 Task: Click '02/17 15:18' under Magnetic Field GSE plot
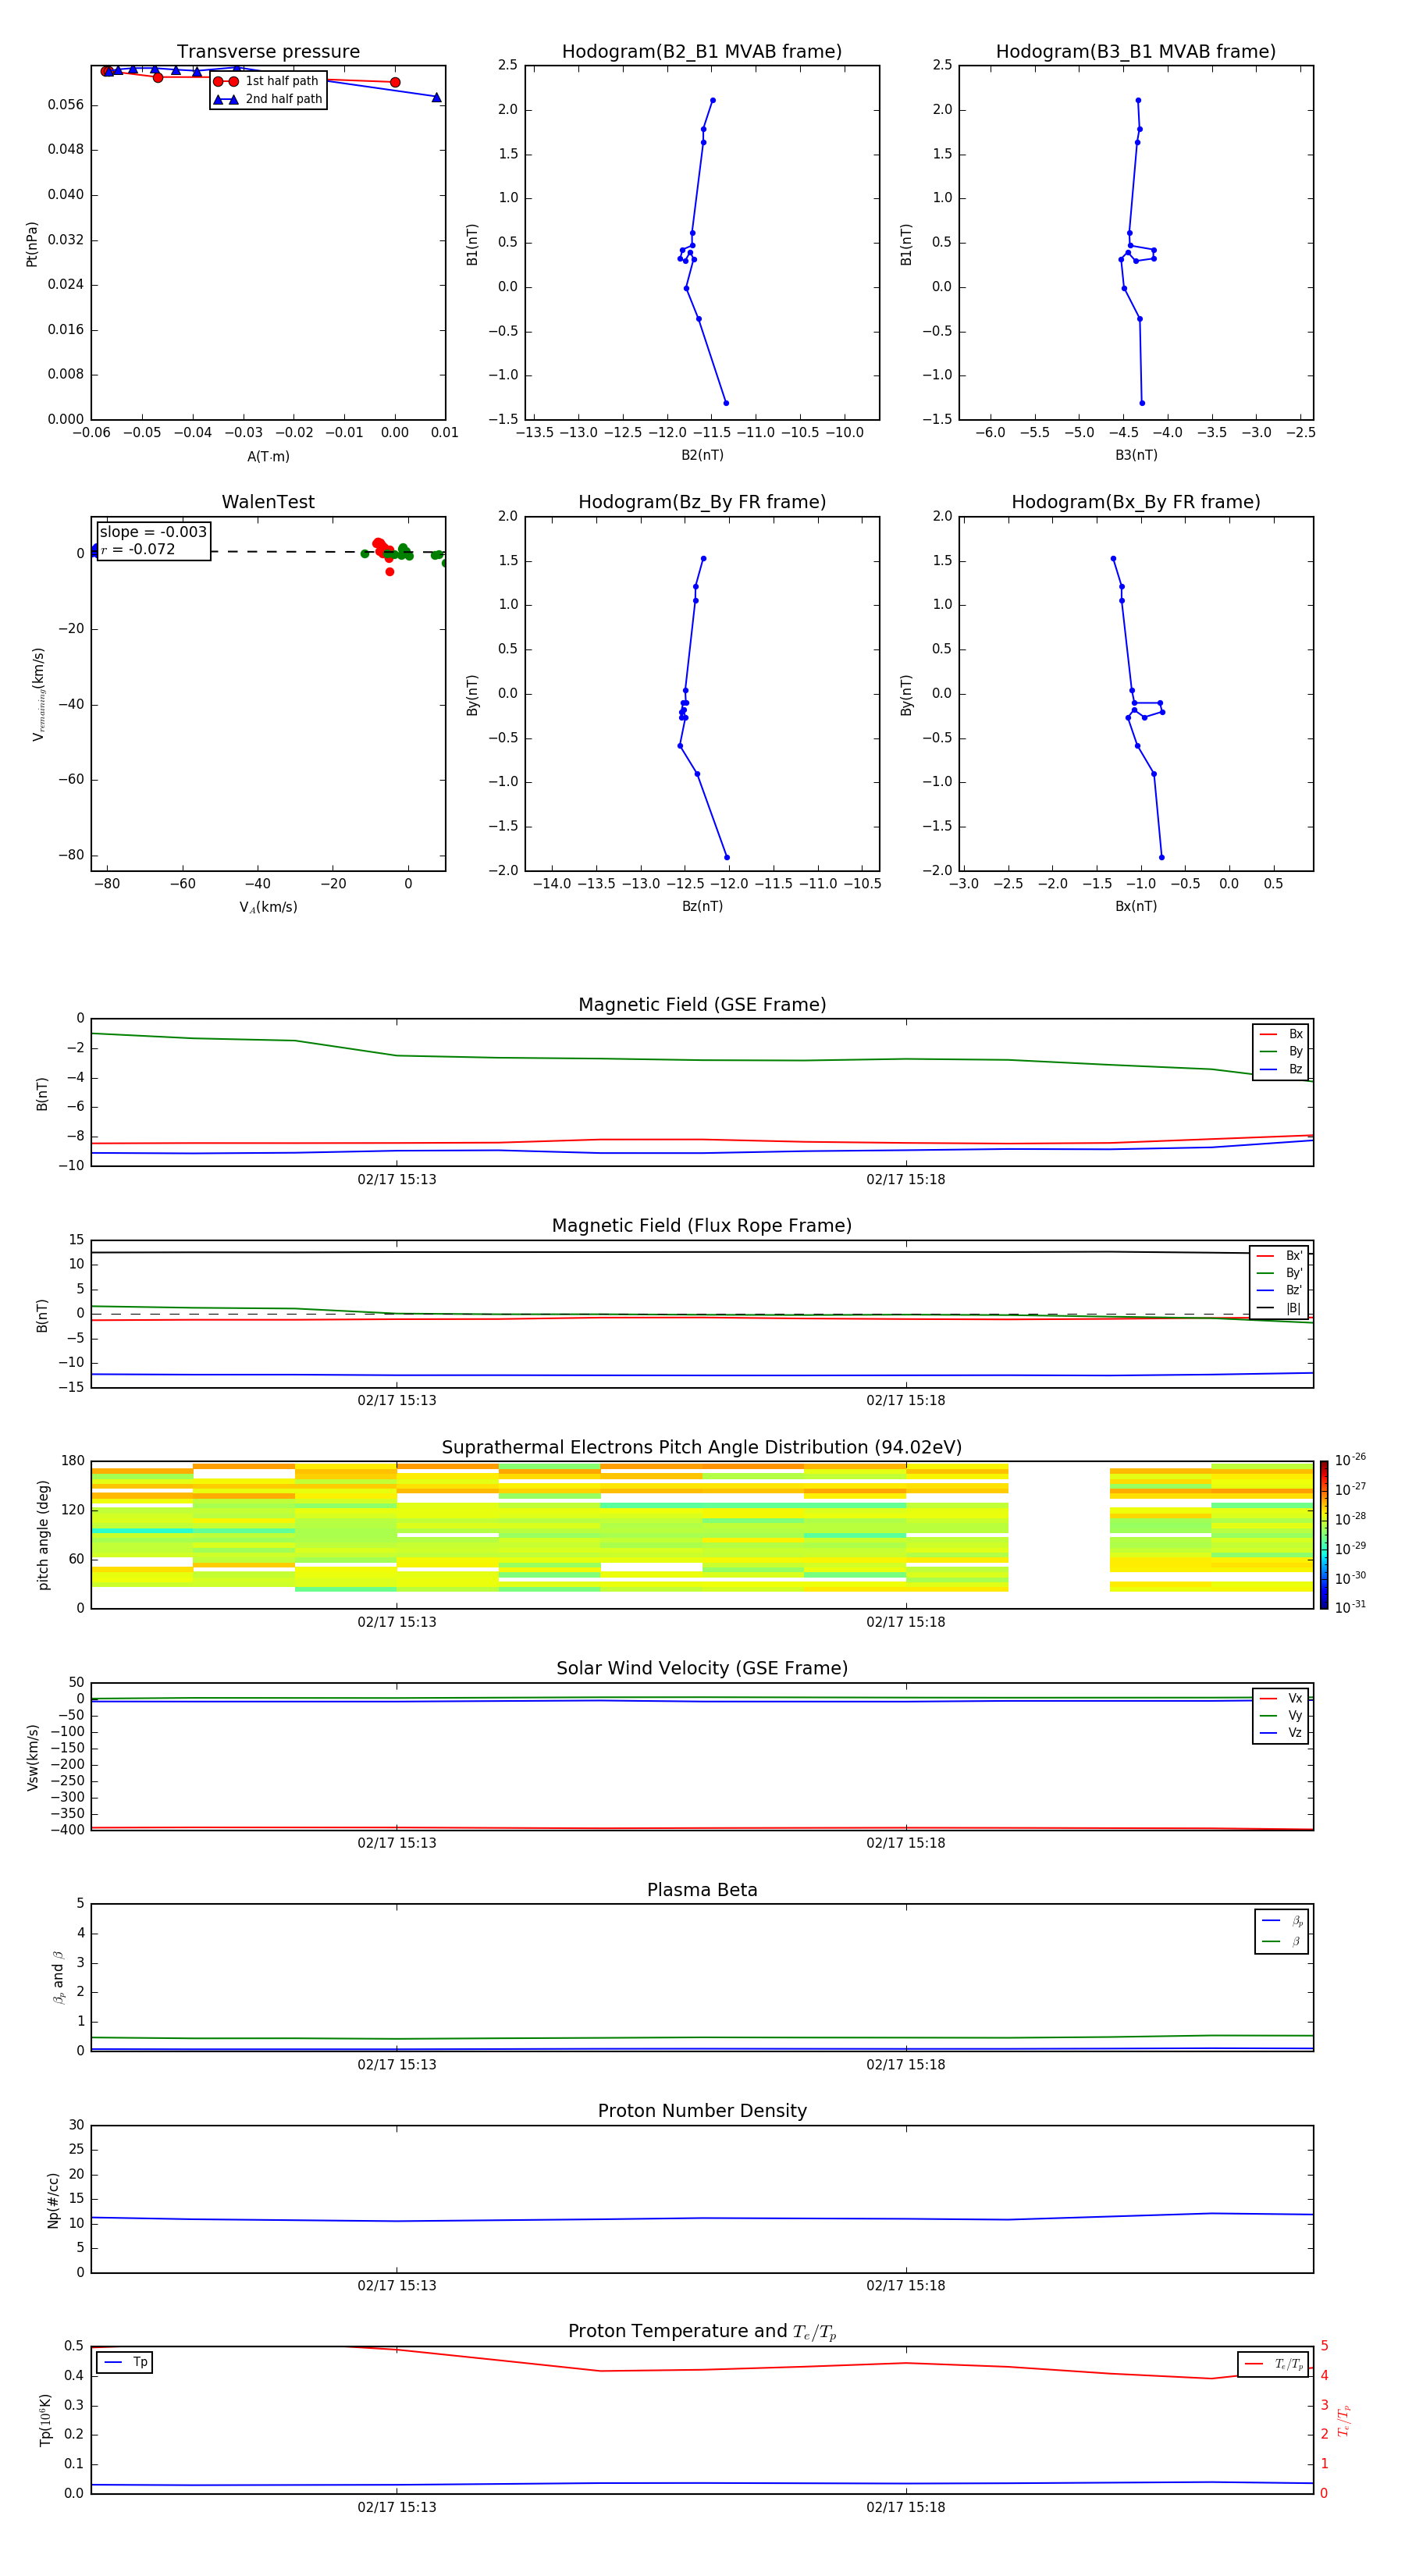coord(906,1180)
